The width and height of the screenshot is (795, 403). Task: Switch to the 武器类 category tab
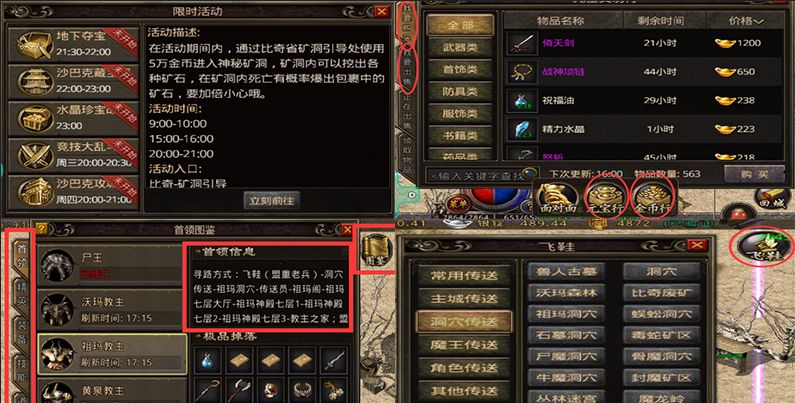tap(460, 48)
